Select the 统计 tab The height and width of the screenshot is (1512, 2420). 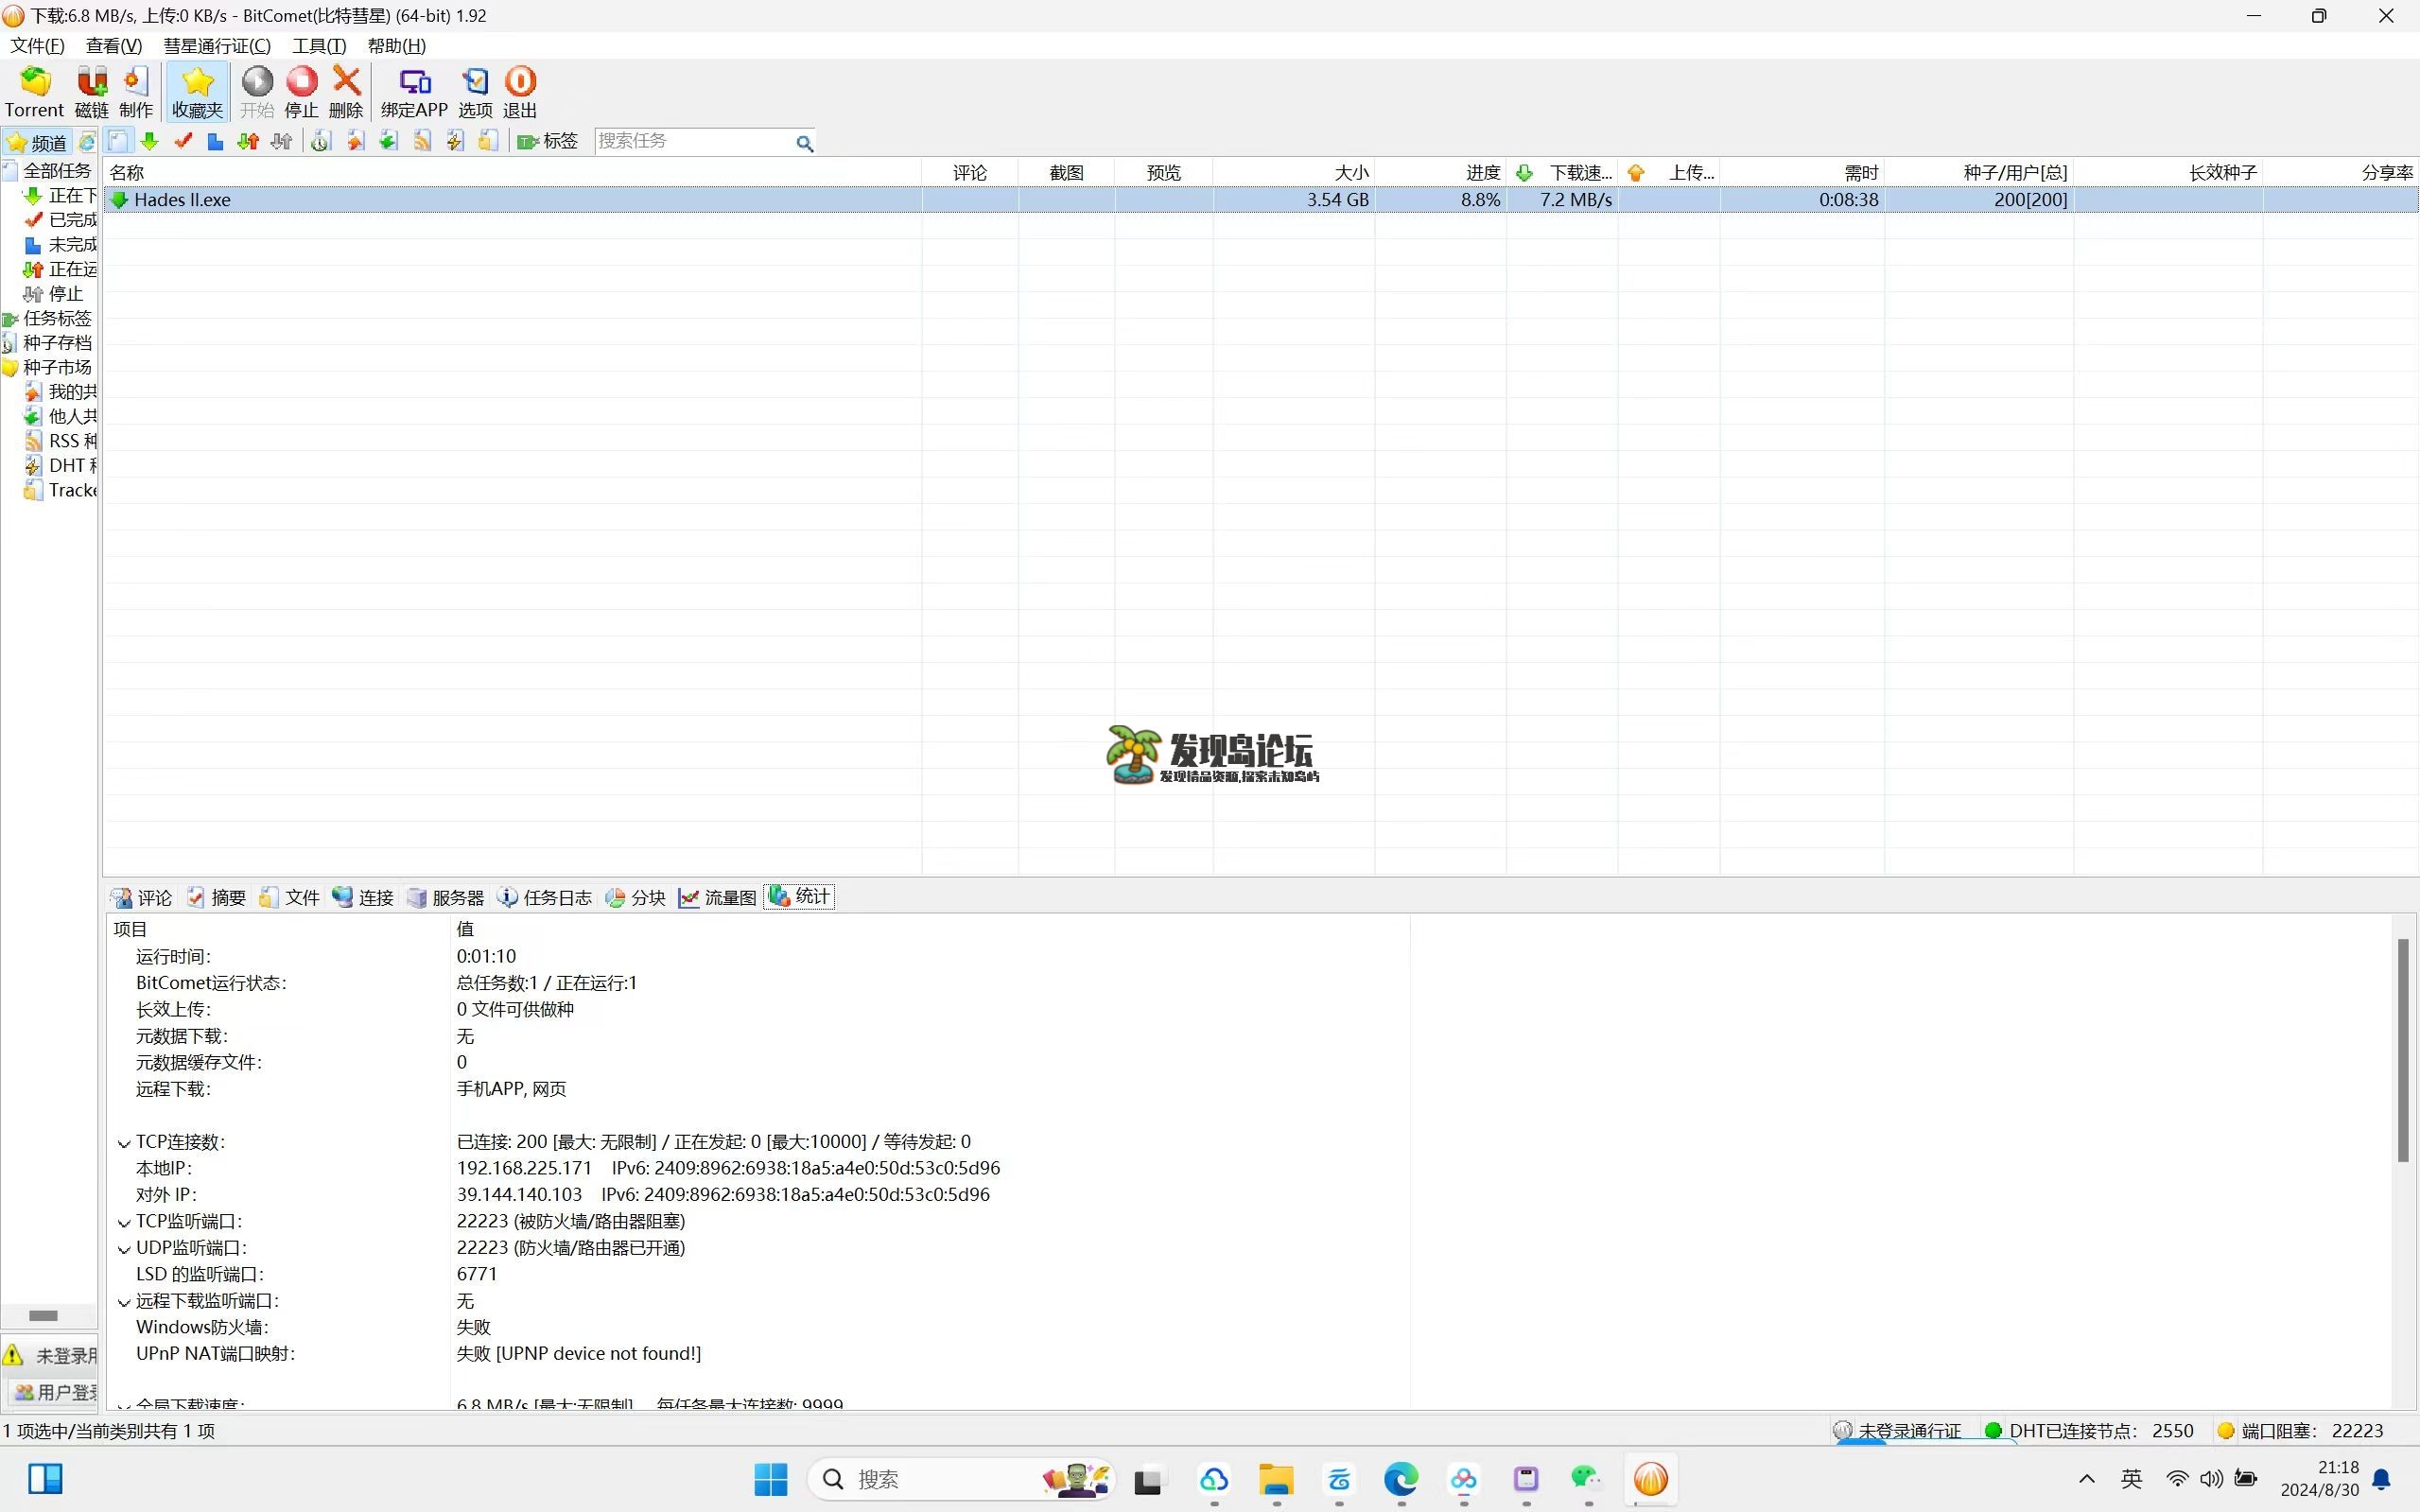point(800,895)
